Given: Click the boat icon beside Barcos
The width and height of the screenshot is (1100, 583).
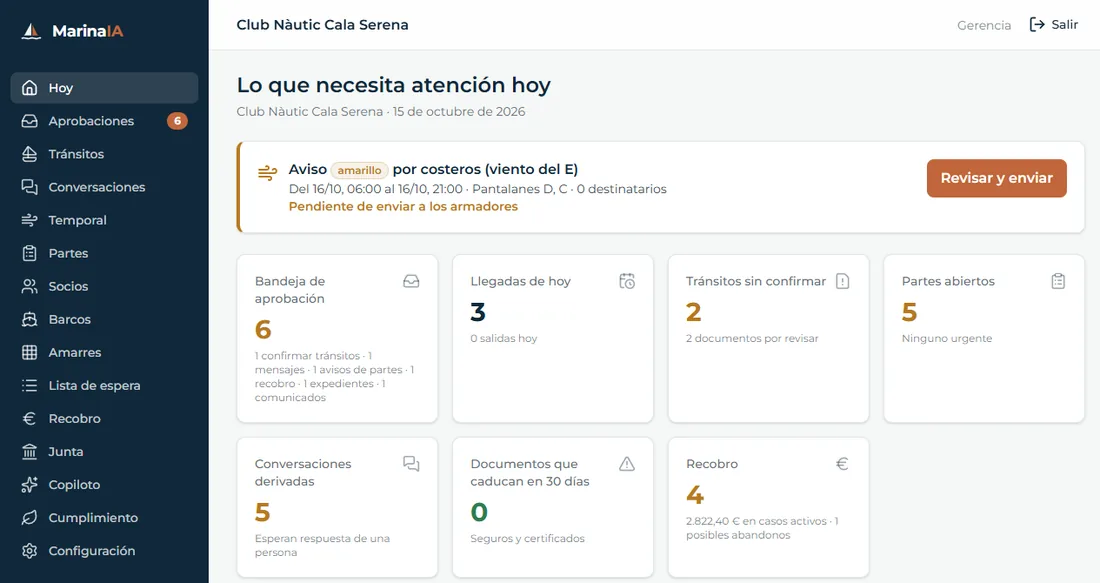Looking at the screenshot, I should pos(29,319).
